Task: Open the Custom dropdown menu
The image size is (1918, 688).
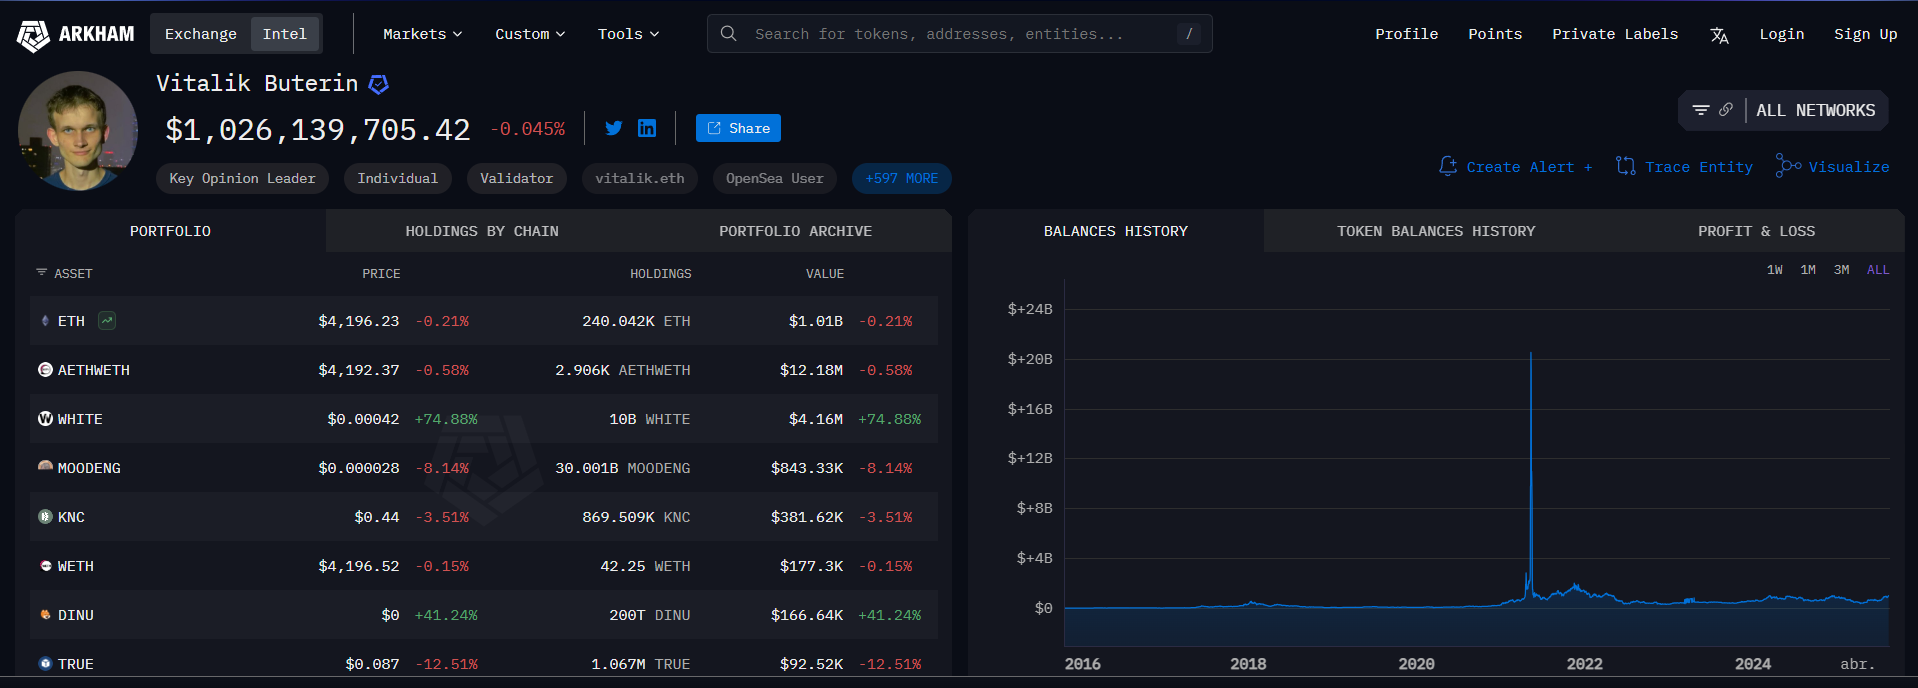Action: click(530, 34)
